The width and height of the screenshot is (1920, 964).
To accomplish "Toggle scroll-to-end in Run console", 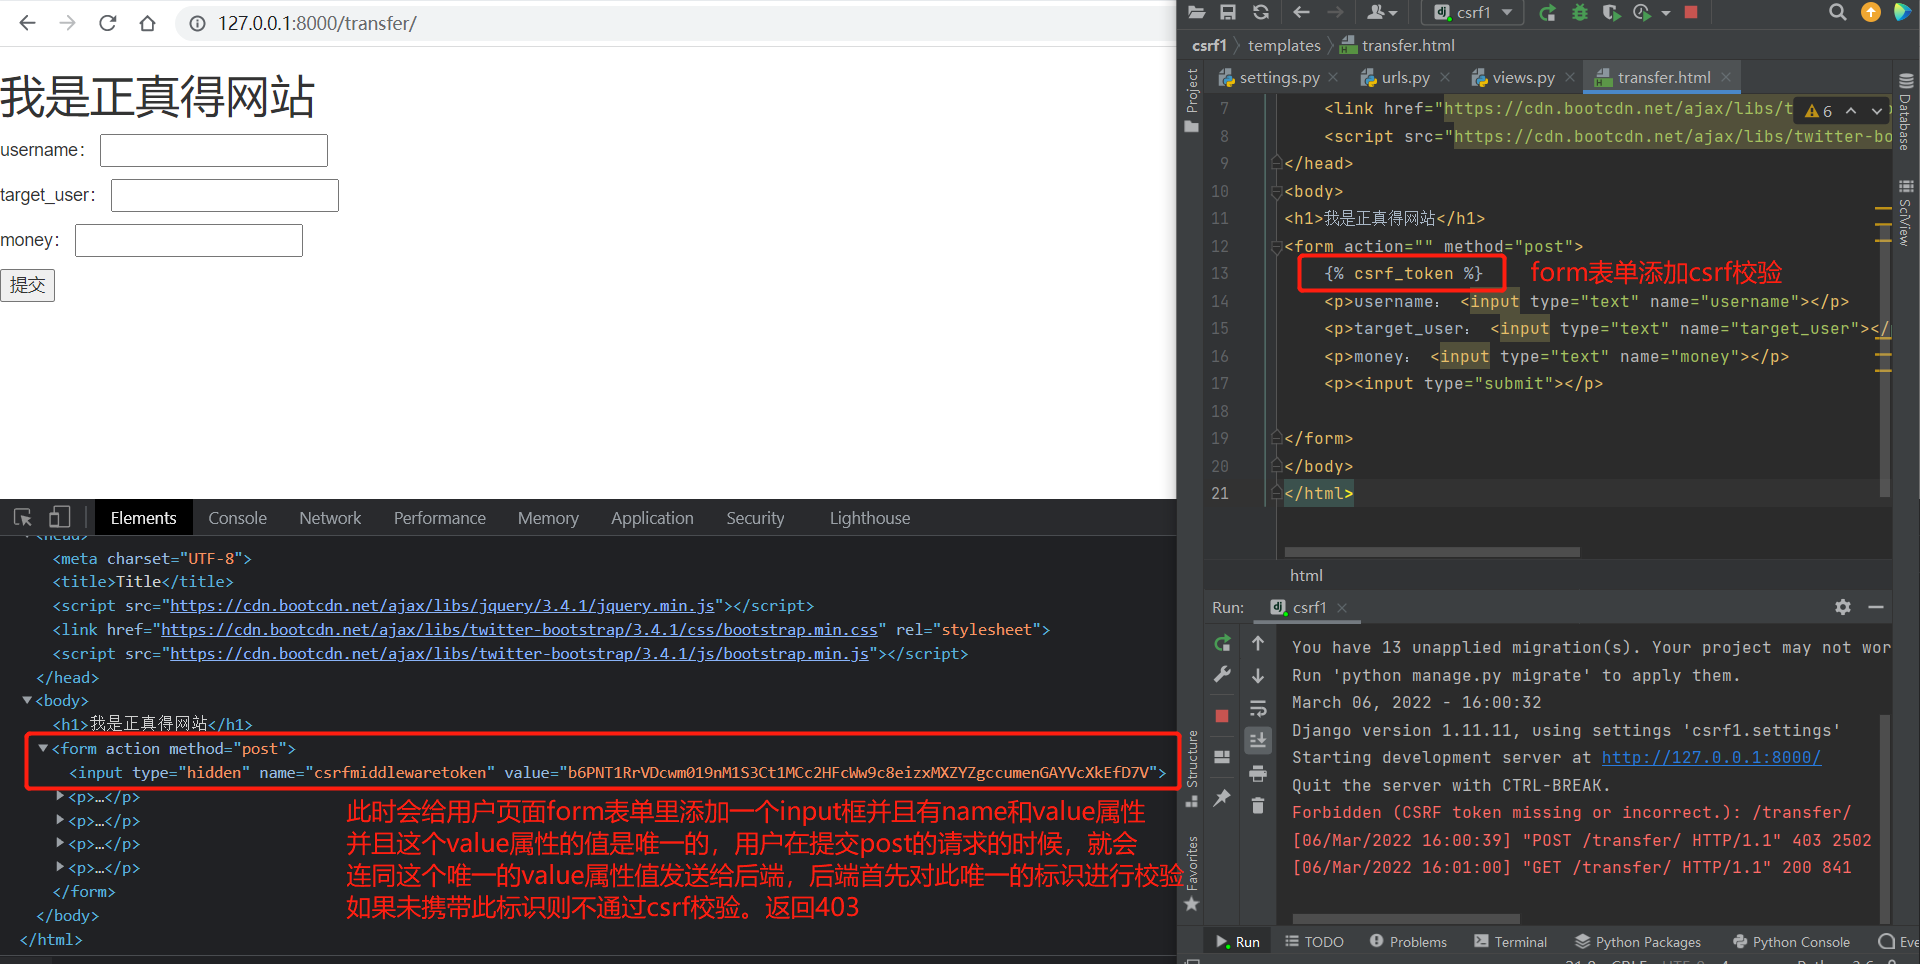I will click(1258, 740).
